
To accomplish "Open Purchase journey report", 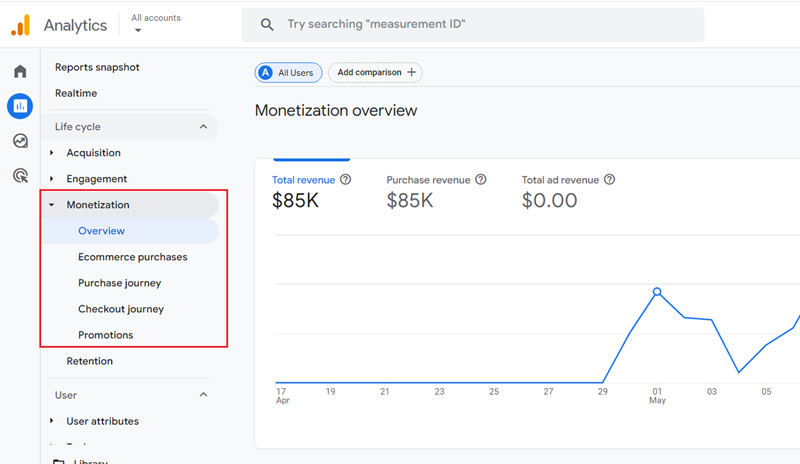I will pyautogui.click(x=119, y=283).
